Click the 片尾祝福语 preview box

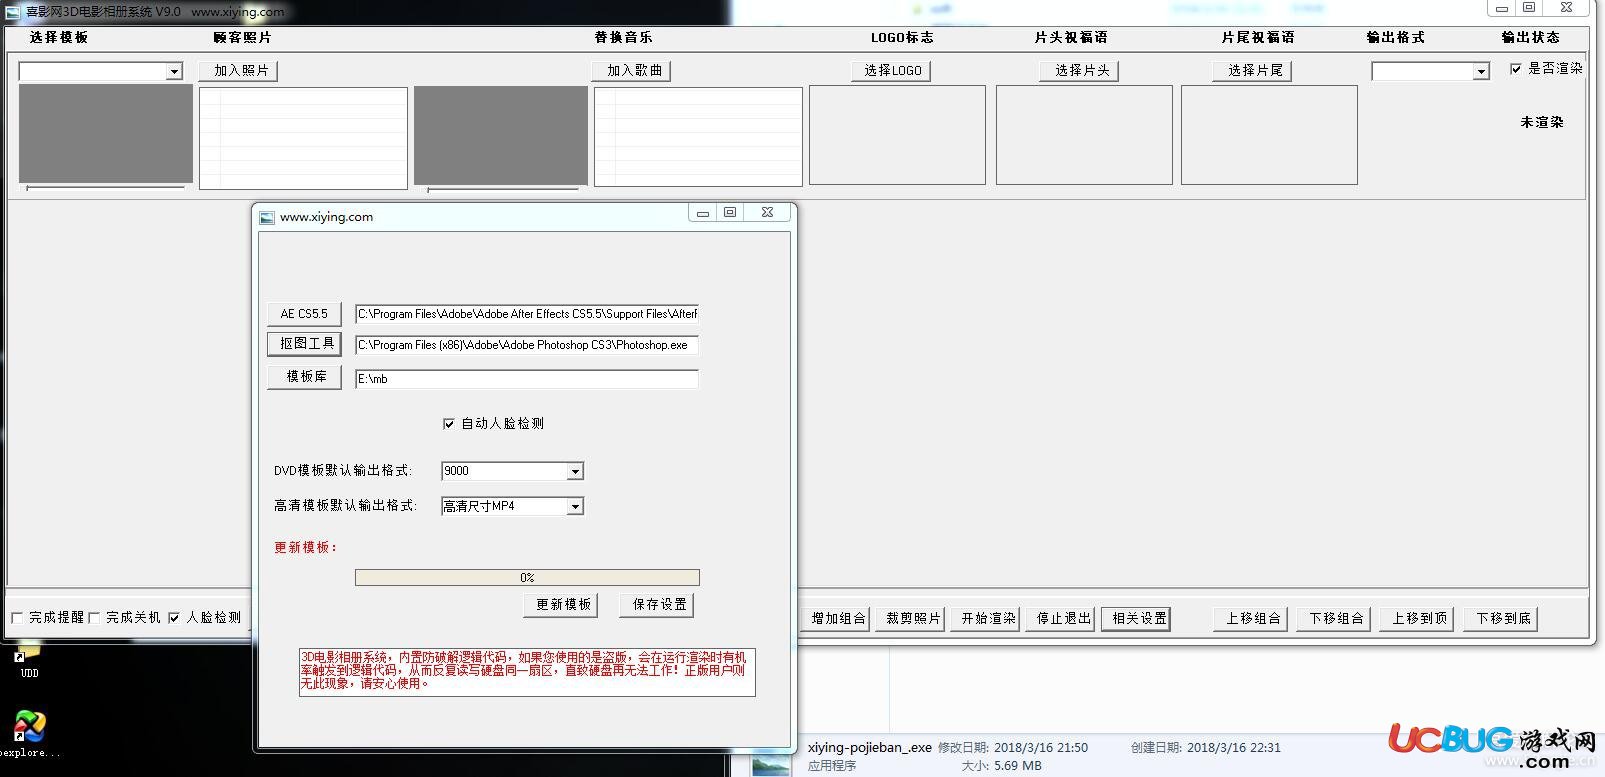pos(1269,135)
